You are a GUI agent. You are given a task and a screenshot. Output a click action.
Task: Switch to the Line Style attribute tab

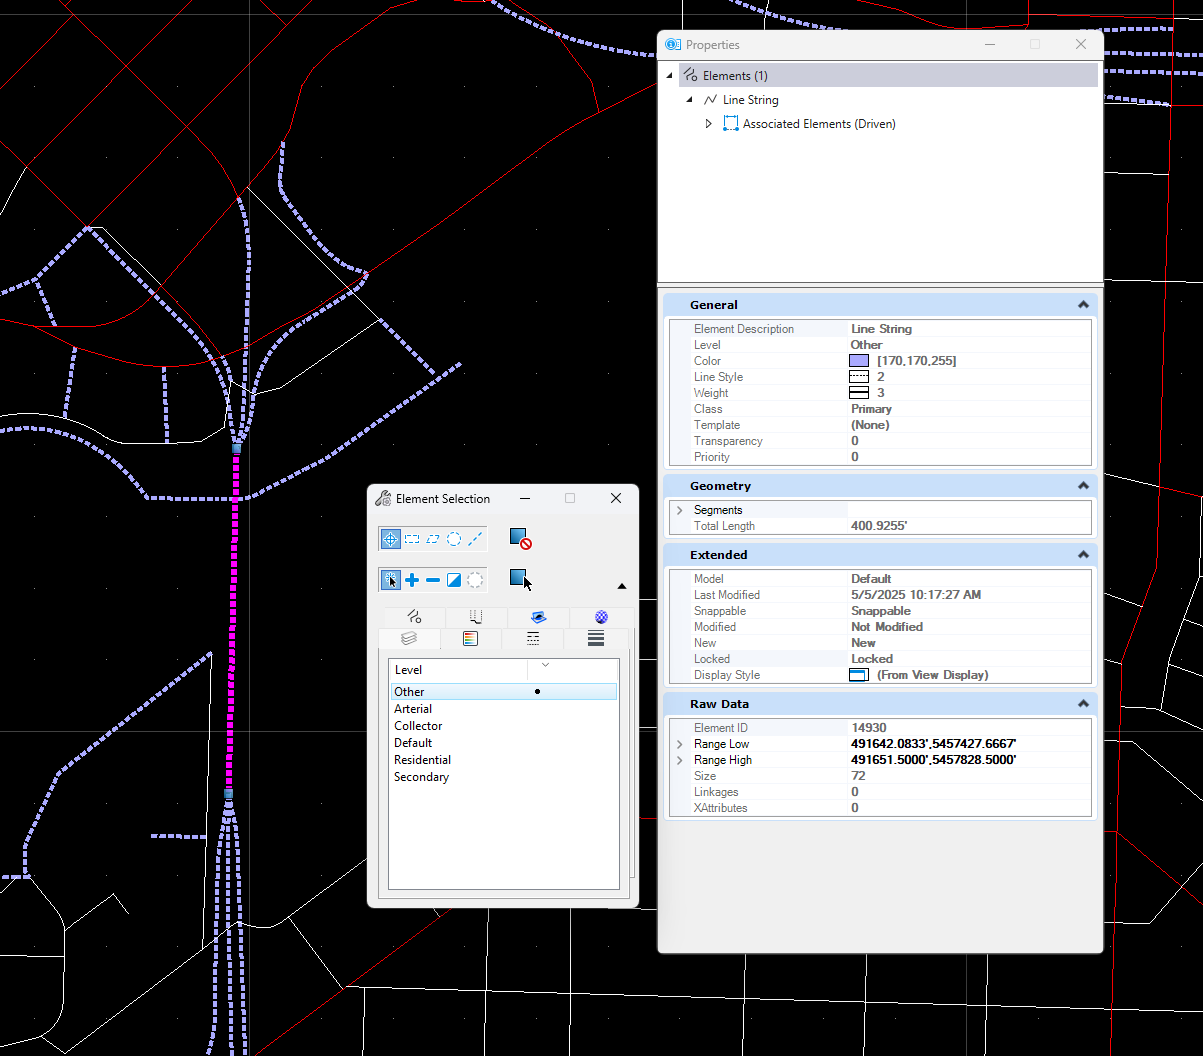click(x=533, y=639)
